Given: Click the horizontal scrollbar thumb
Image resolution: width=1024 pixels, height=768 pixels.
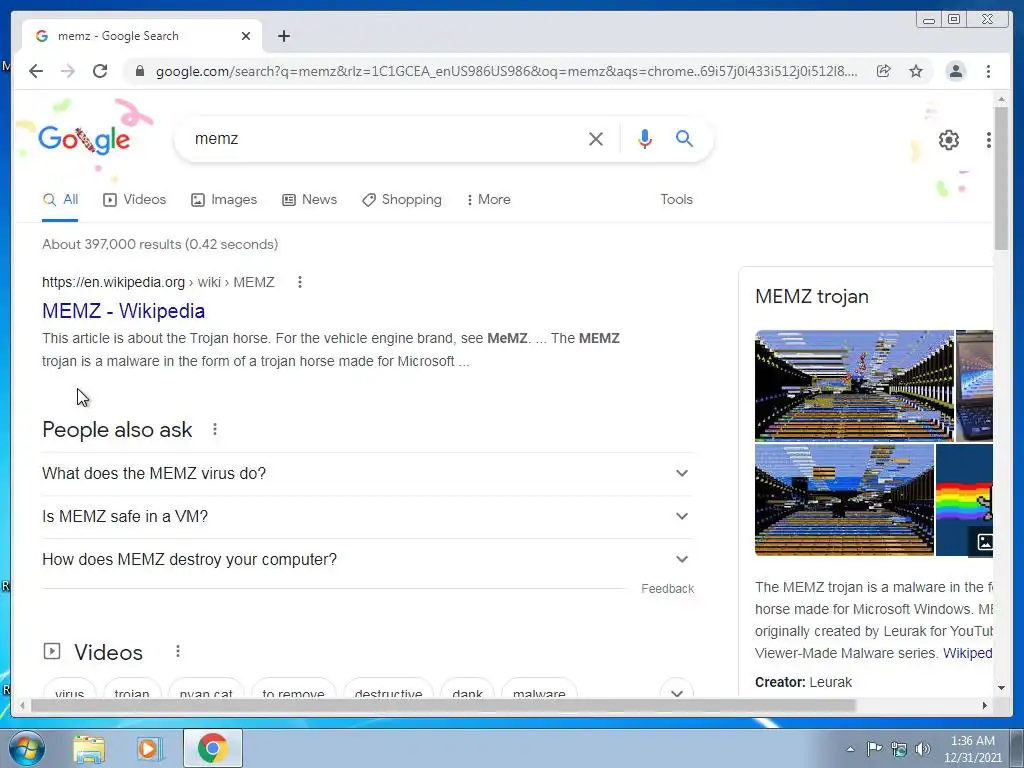Looking at the screenshot, I should pos(443,705).
